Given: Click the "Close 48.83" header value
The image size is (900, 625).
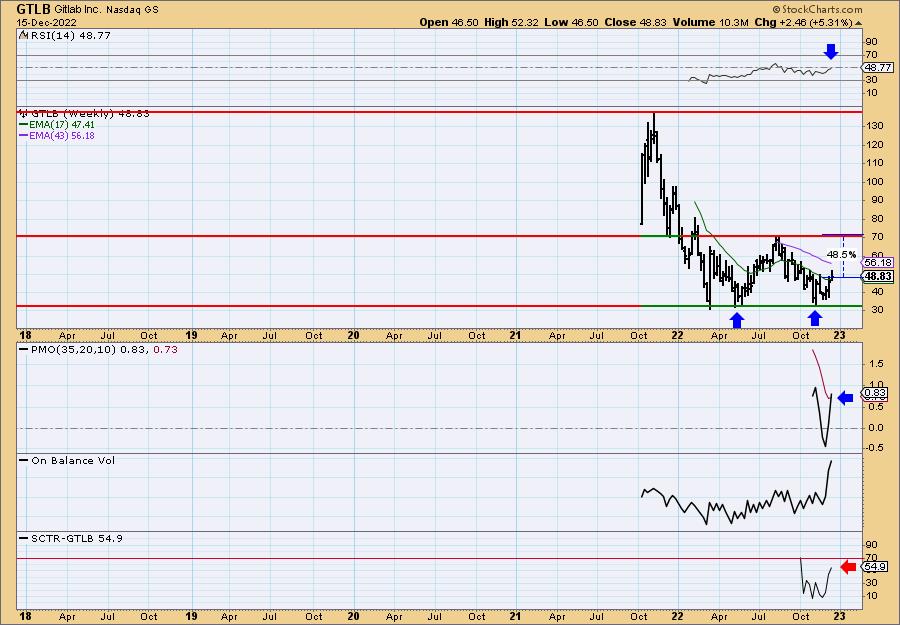Looking at the screenshot, I should click(x=635, y=22).
